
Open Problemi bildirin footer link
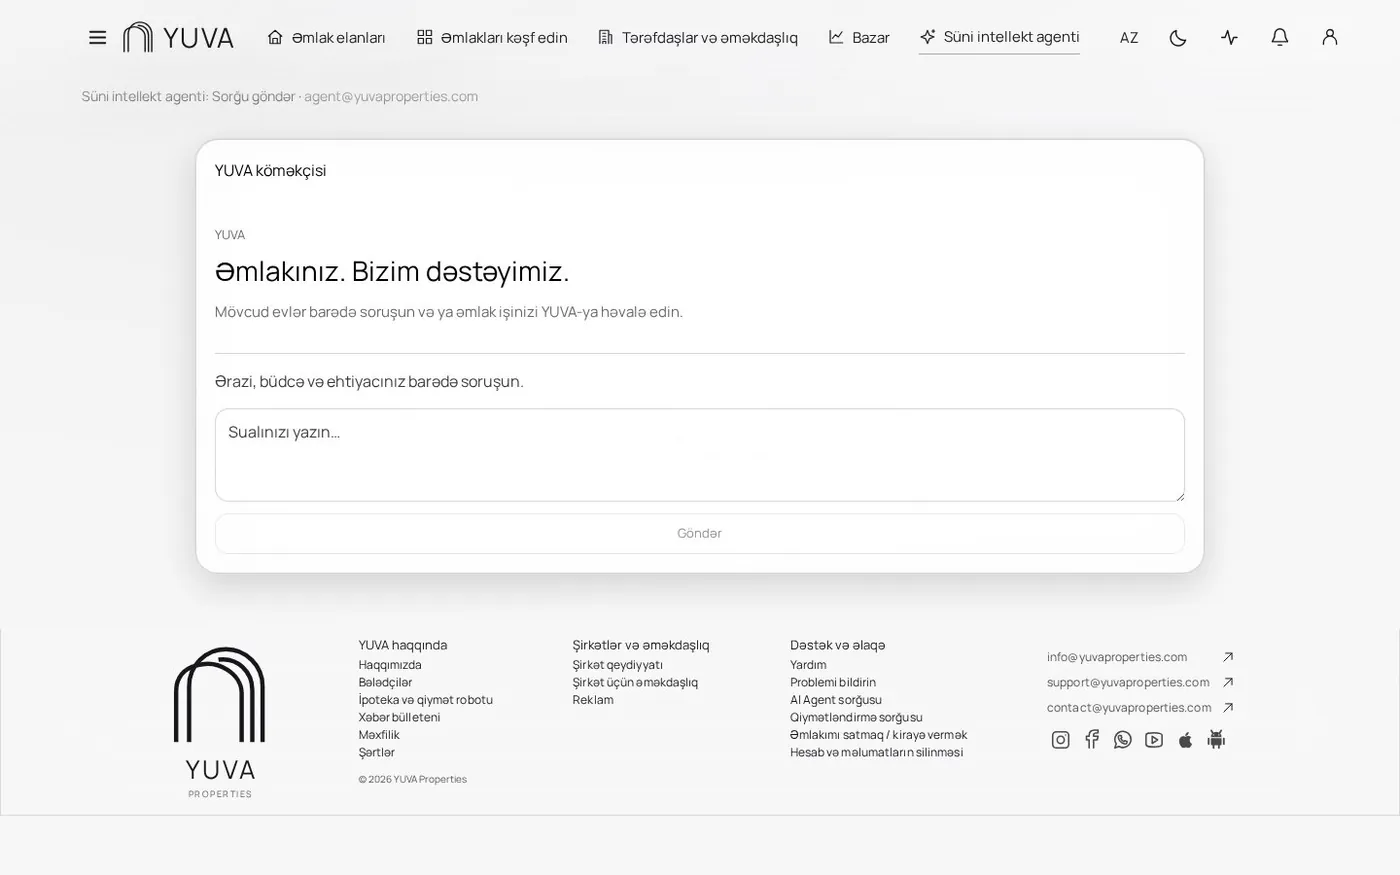833,682
